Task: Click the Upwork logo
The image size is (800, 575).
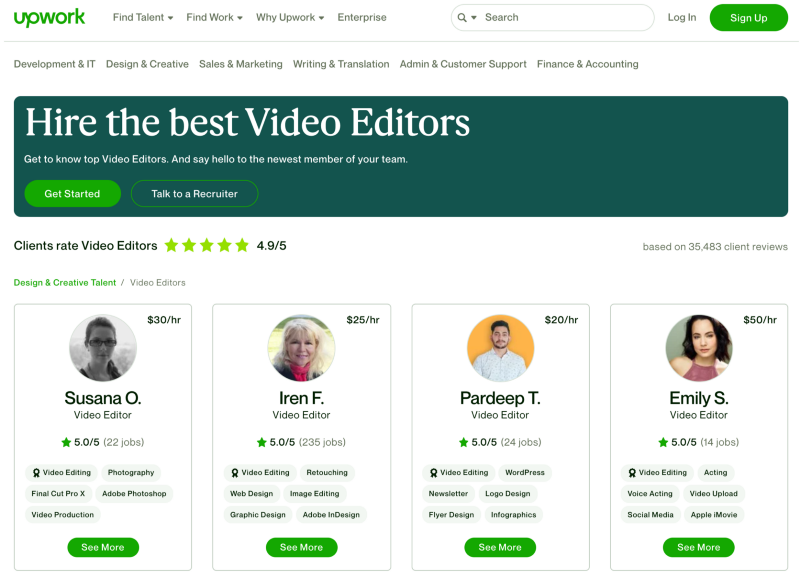Action: 49,17
